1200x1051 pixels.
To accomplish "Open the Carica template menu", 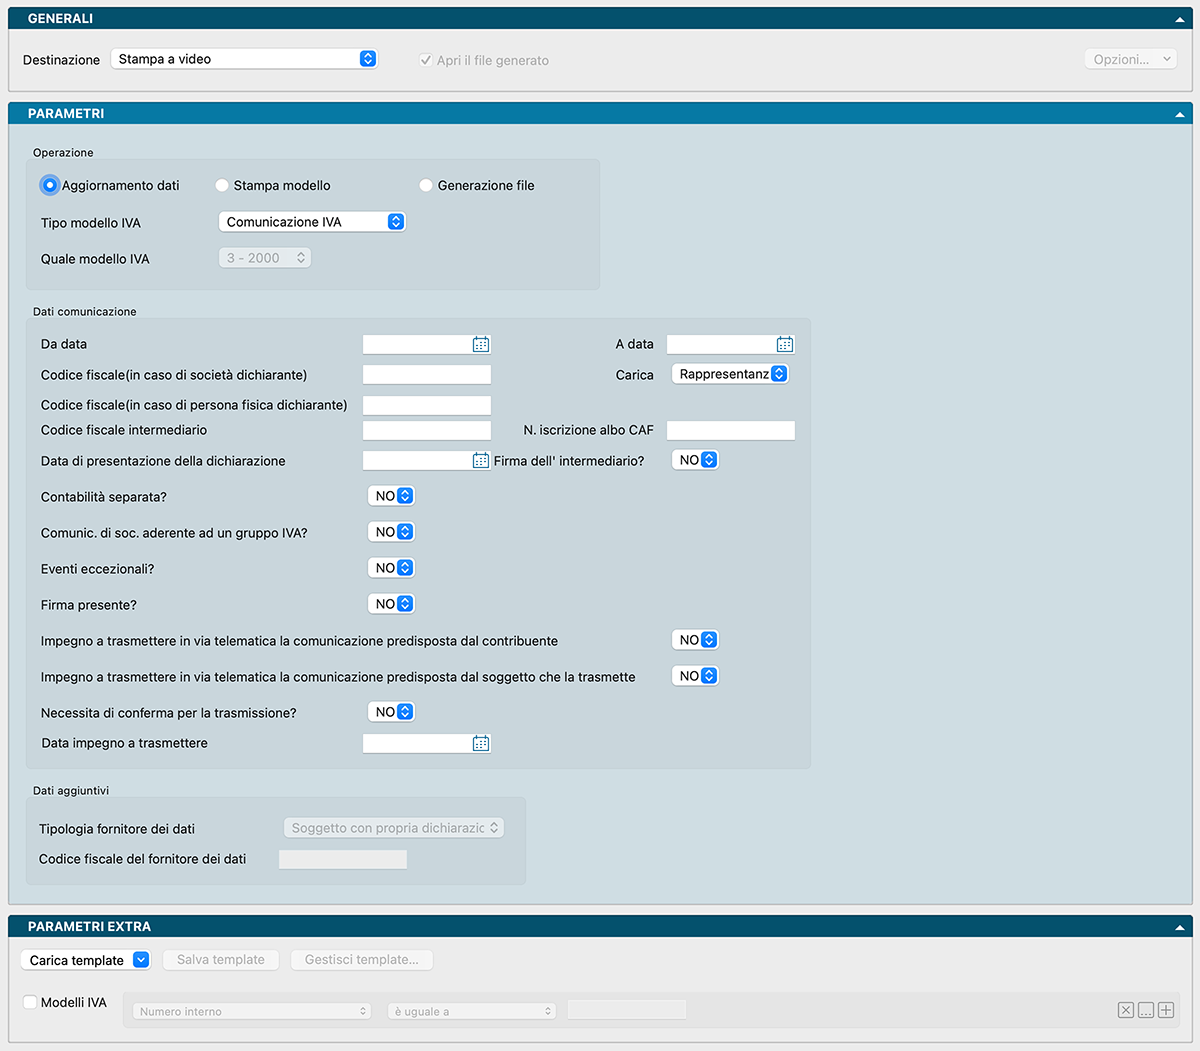I will coord(86,960).
